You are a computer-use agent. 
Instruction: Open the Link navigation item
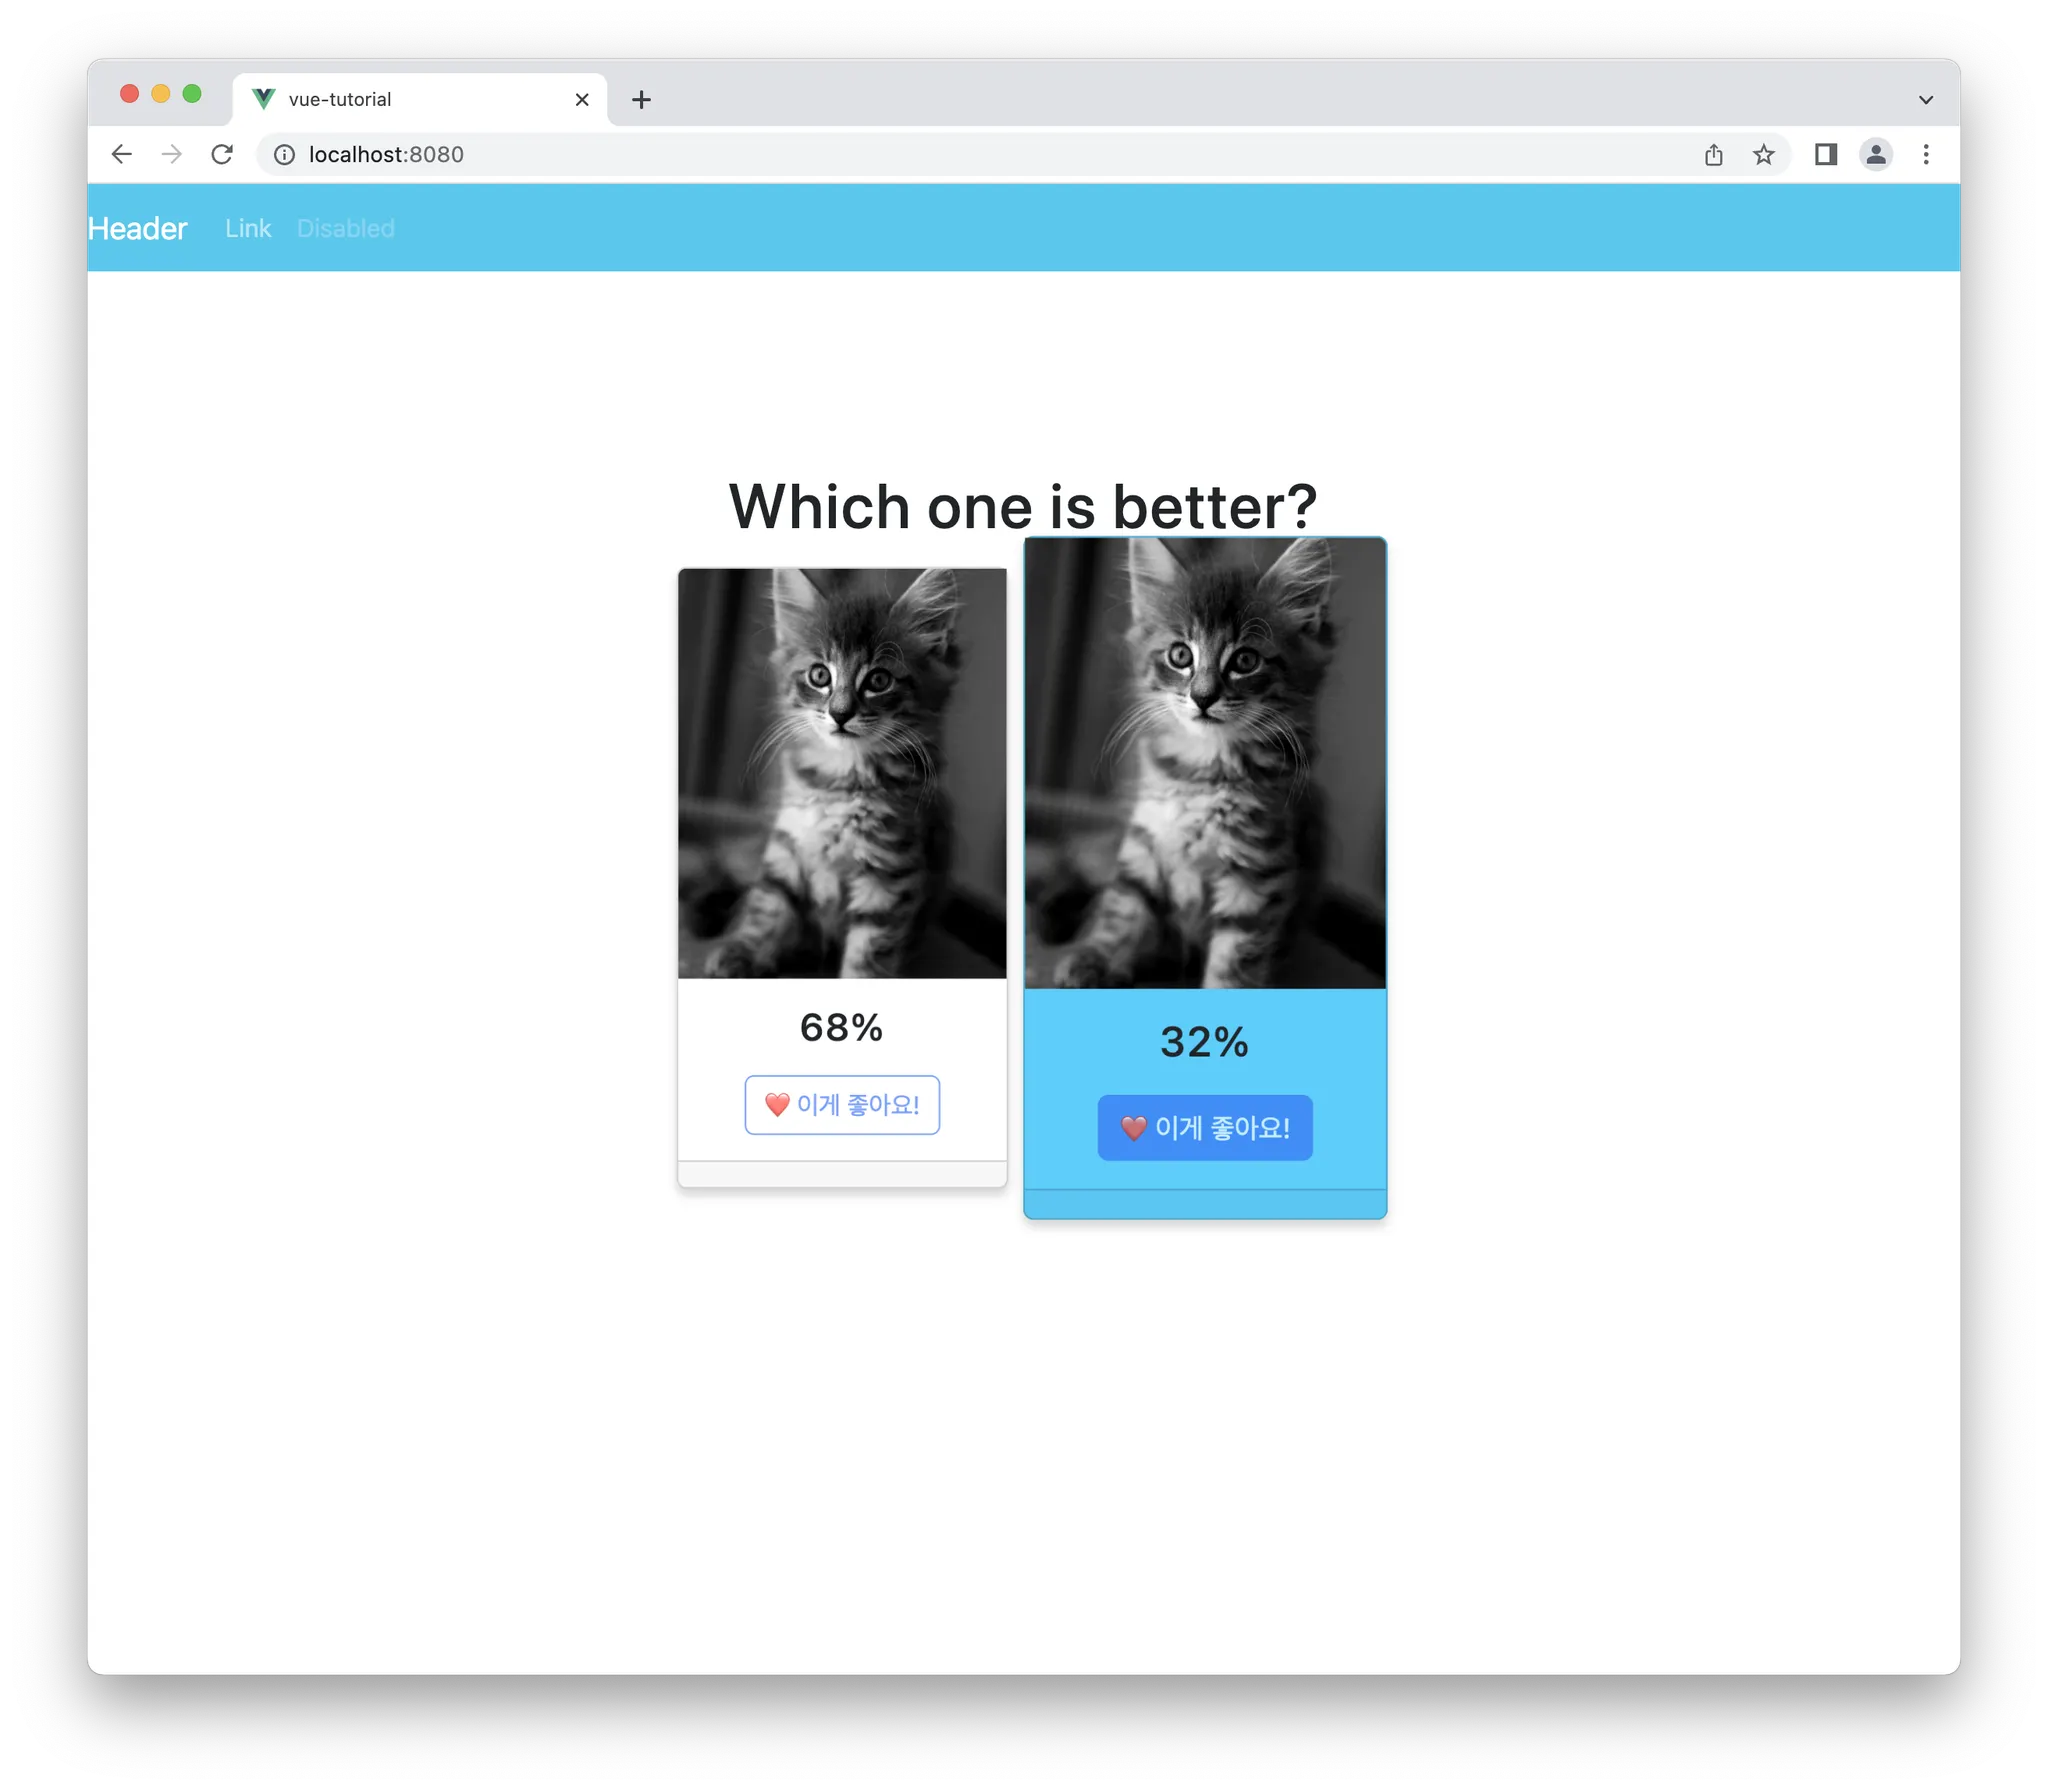[x=248, y=229]
